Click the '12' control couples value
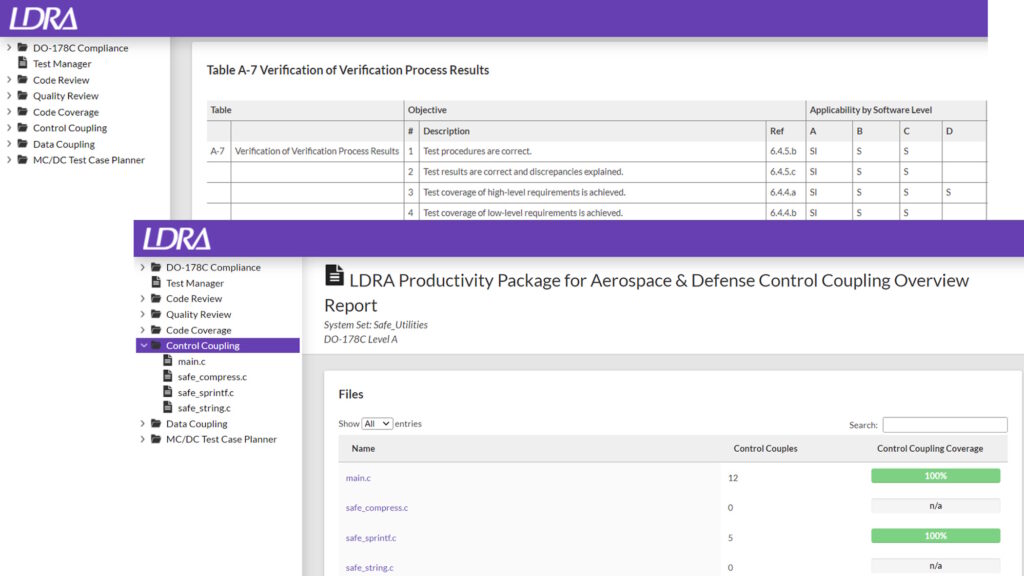This screenshot has height=576, width=1024. 733,478
